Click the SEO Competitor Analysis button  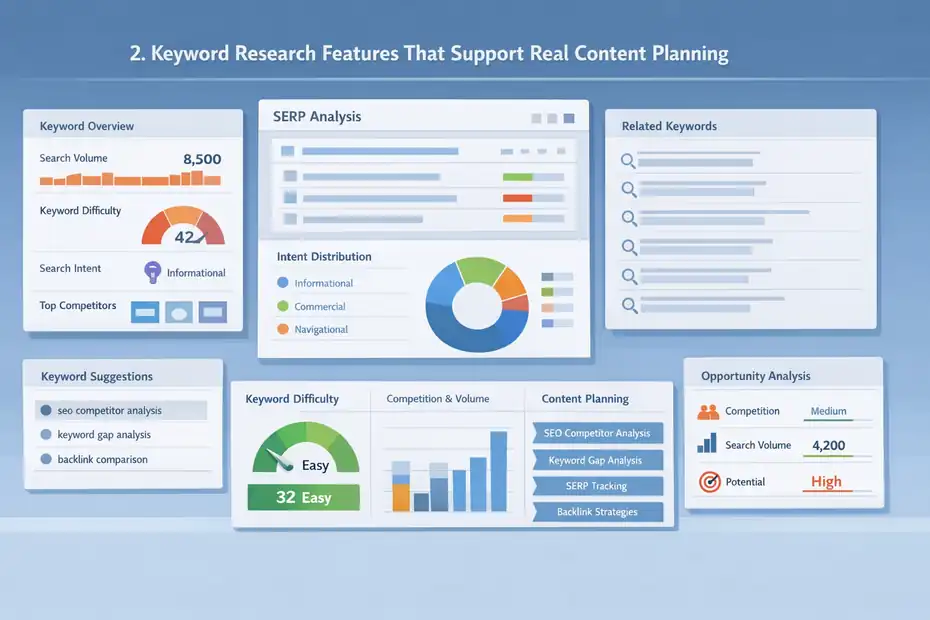tap(597, 433)
